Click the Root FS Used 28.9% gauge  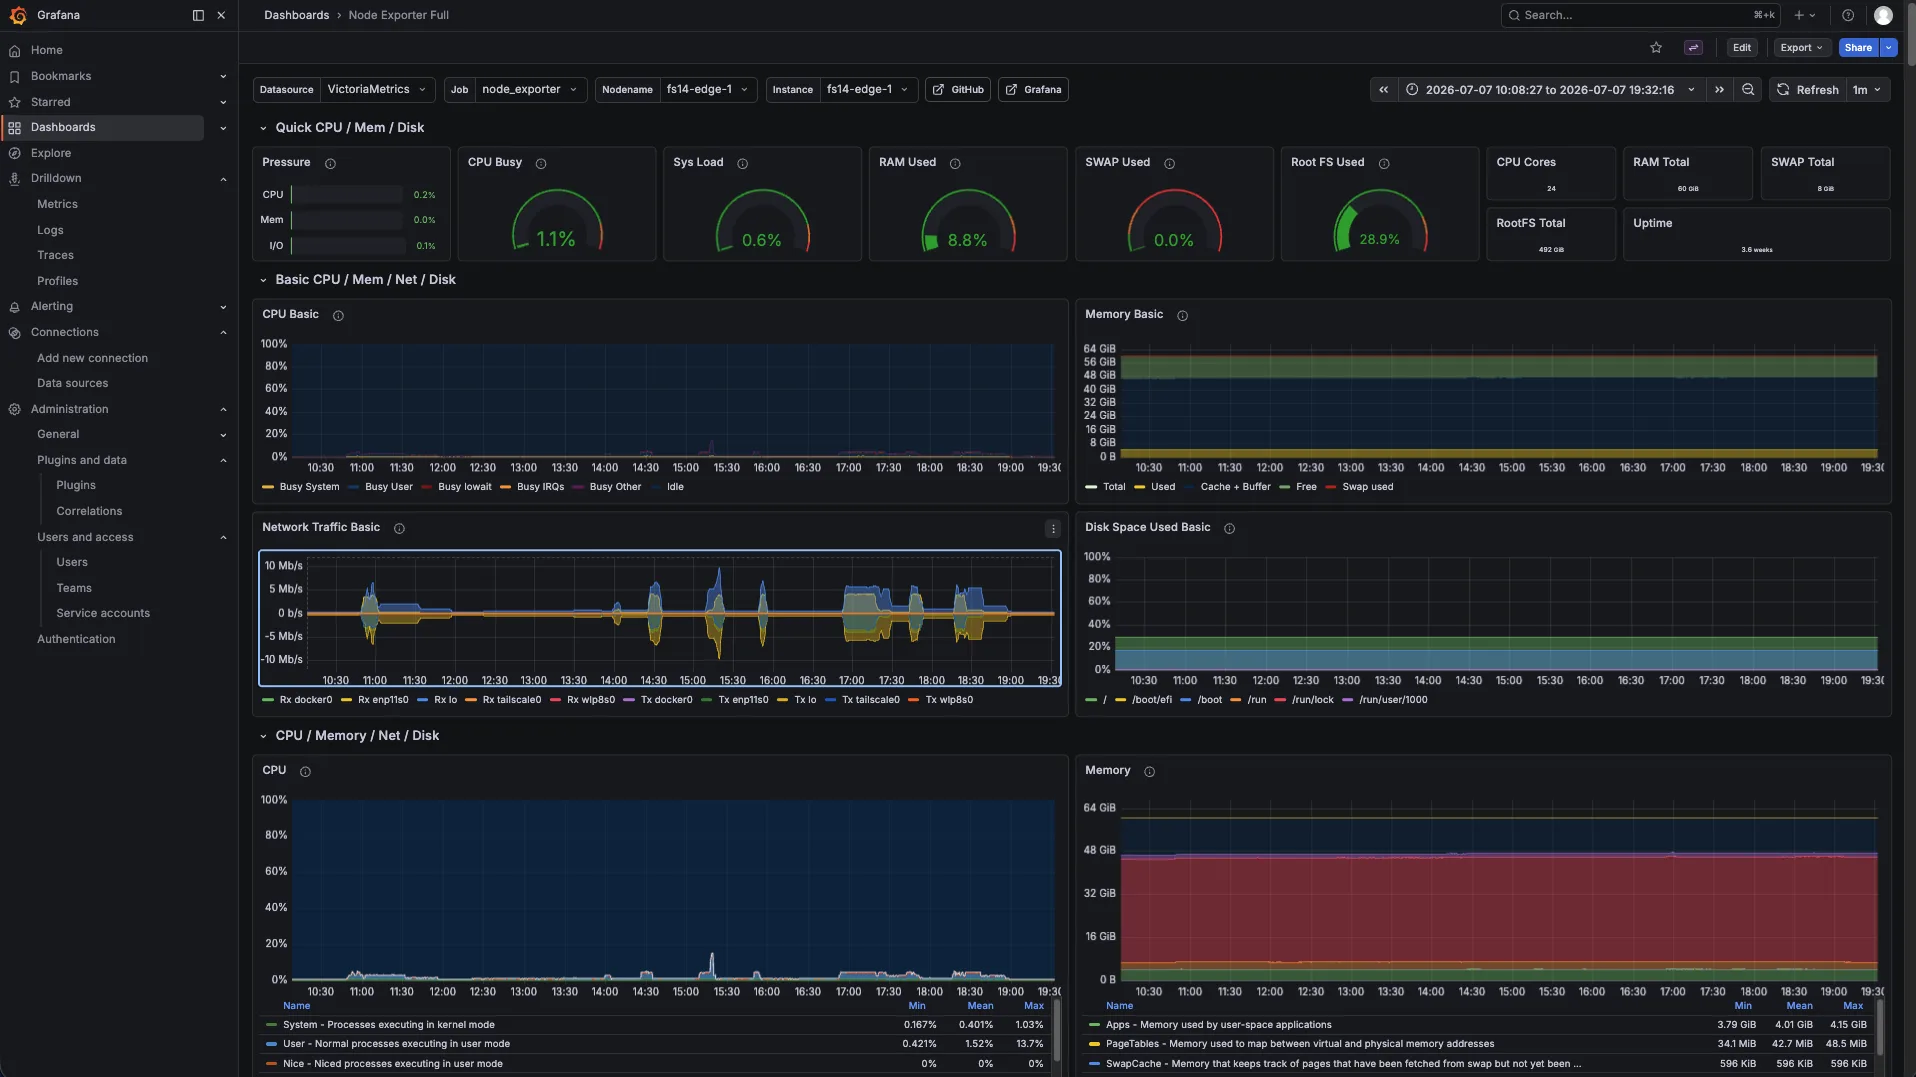coord(1379,219)
